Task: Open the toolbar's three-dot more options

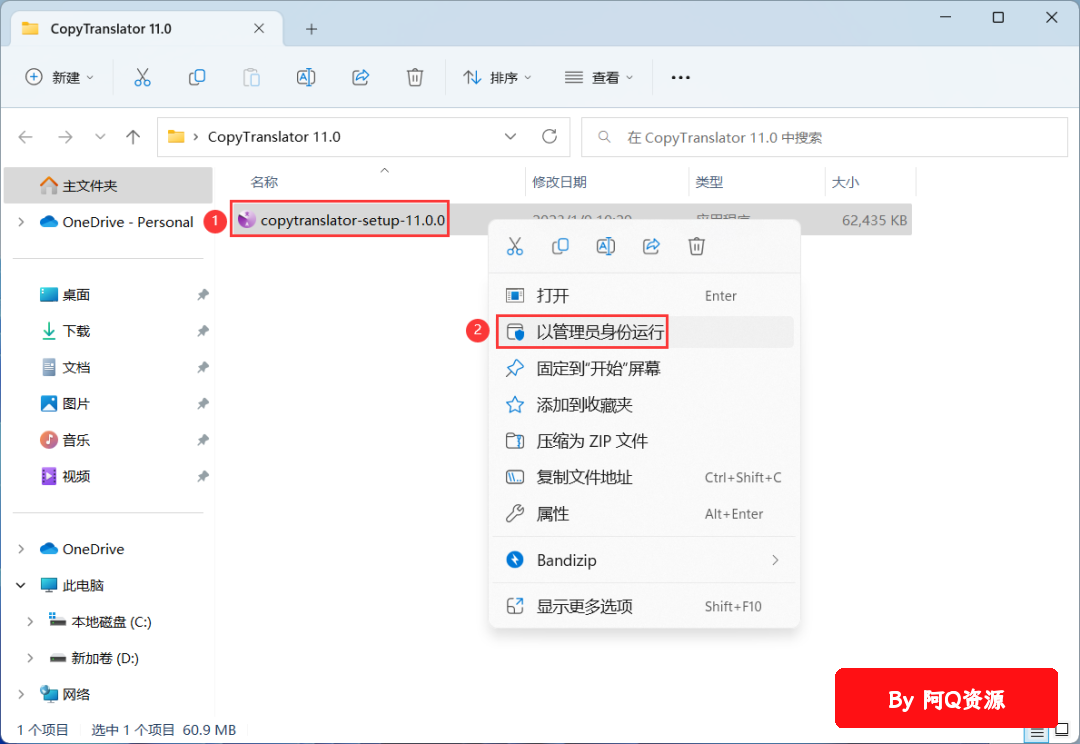Action: (x=681, y=77)
